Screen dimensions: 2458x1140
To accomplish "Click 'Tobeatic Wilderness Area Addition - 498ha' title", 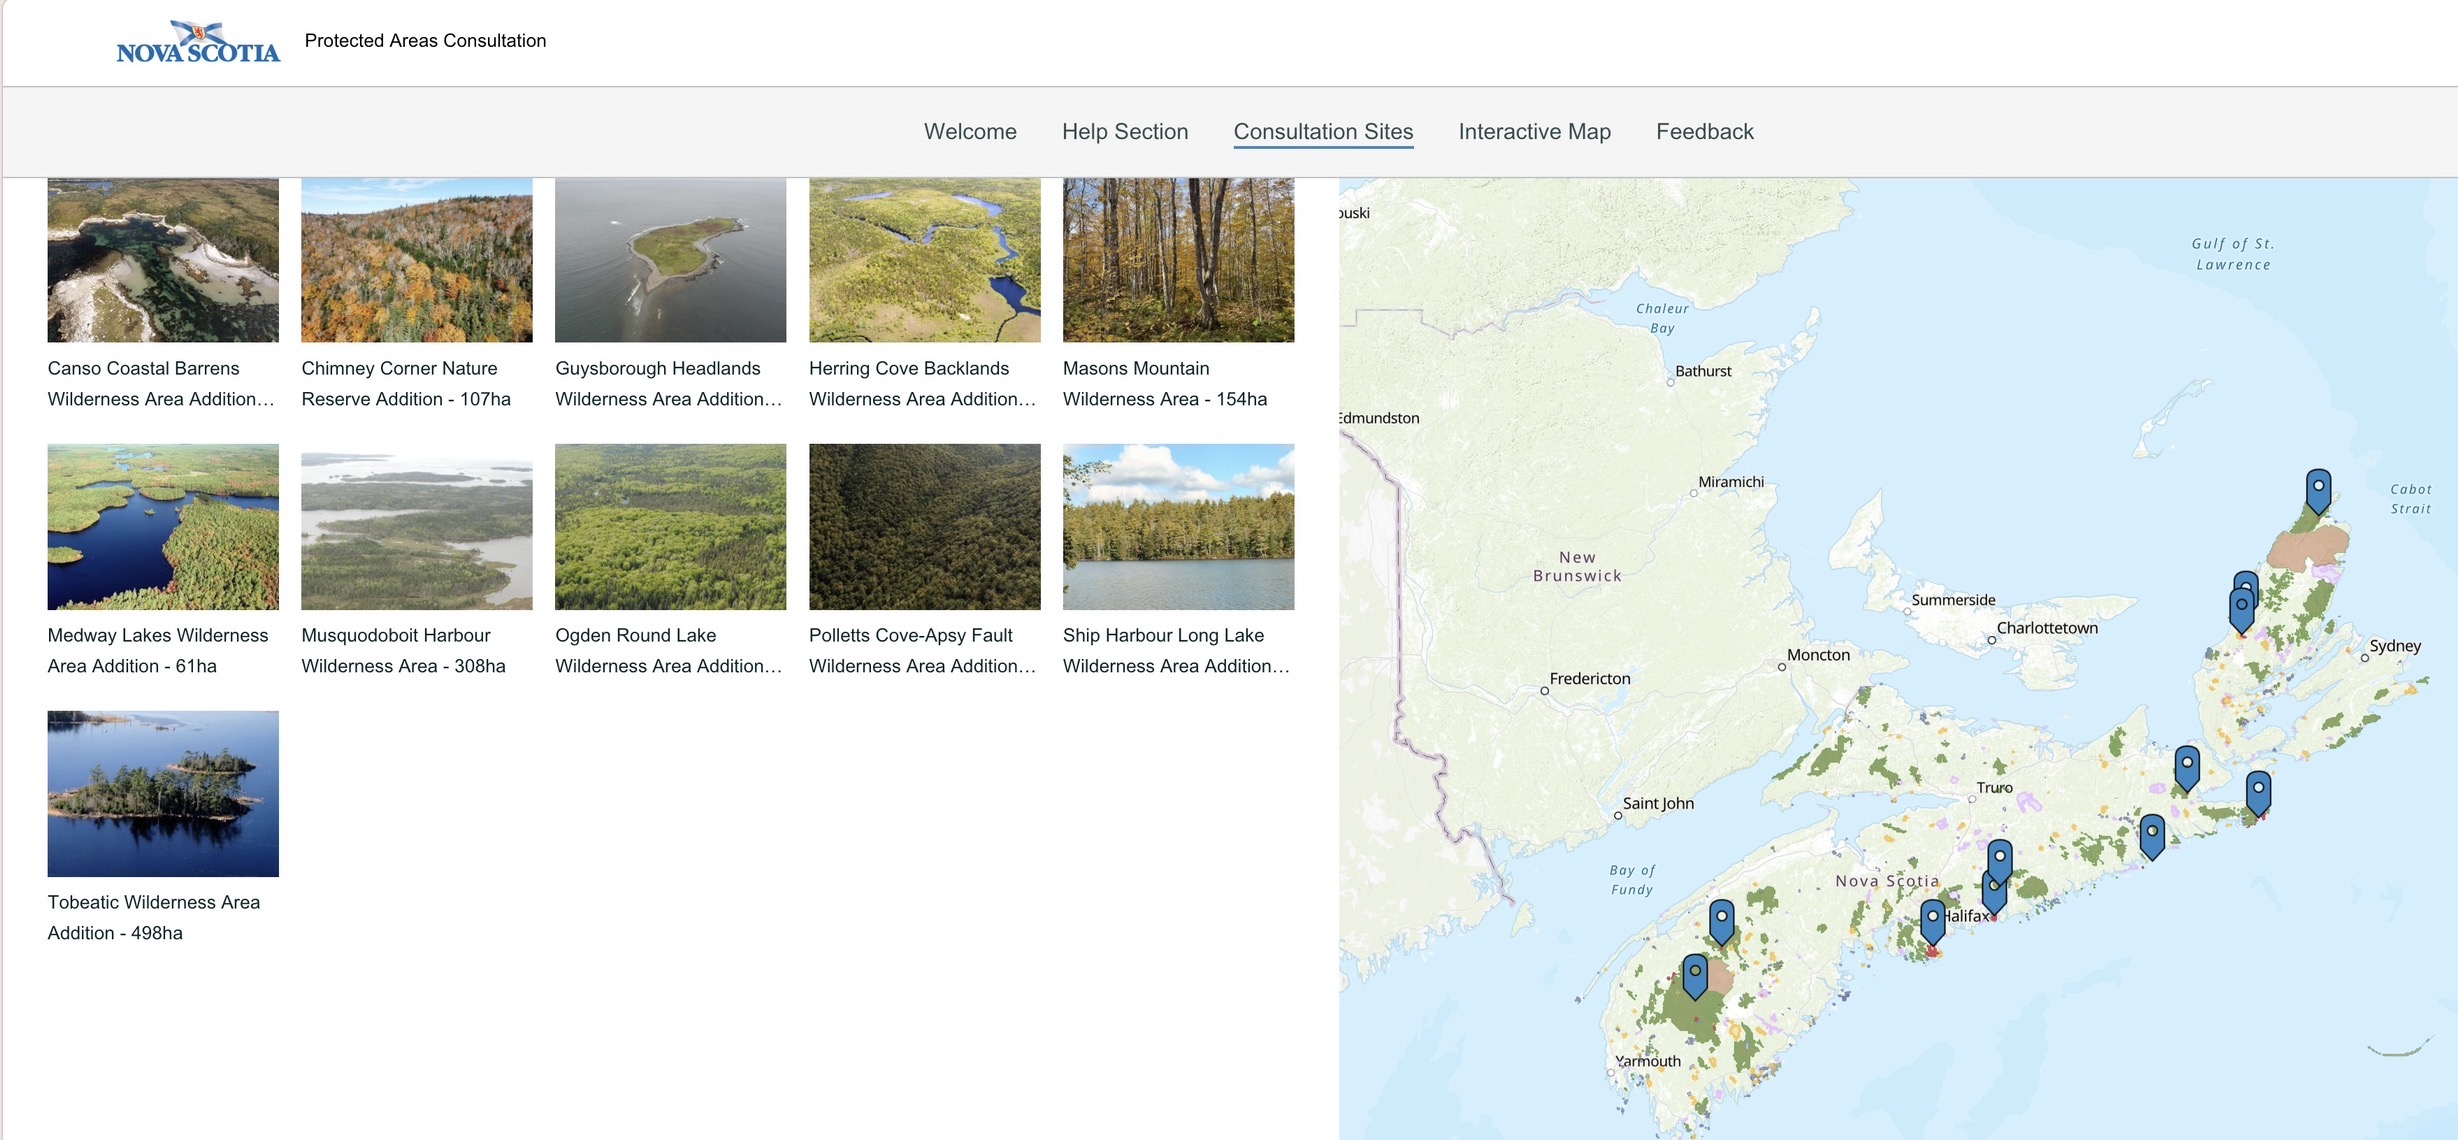I will pyautogui.click(x=154, y=918).
